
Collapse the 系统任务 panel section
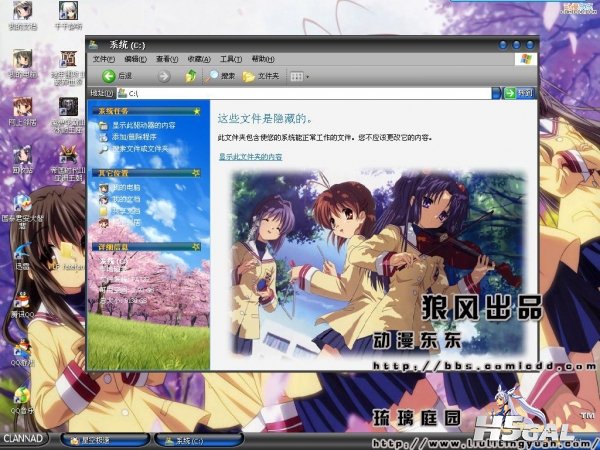(196, 111)
